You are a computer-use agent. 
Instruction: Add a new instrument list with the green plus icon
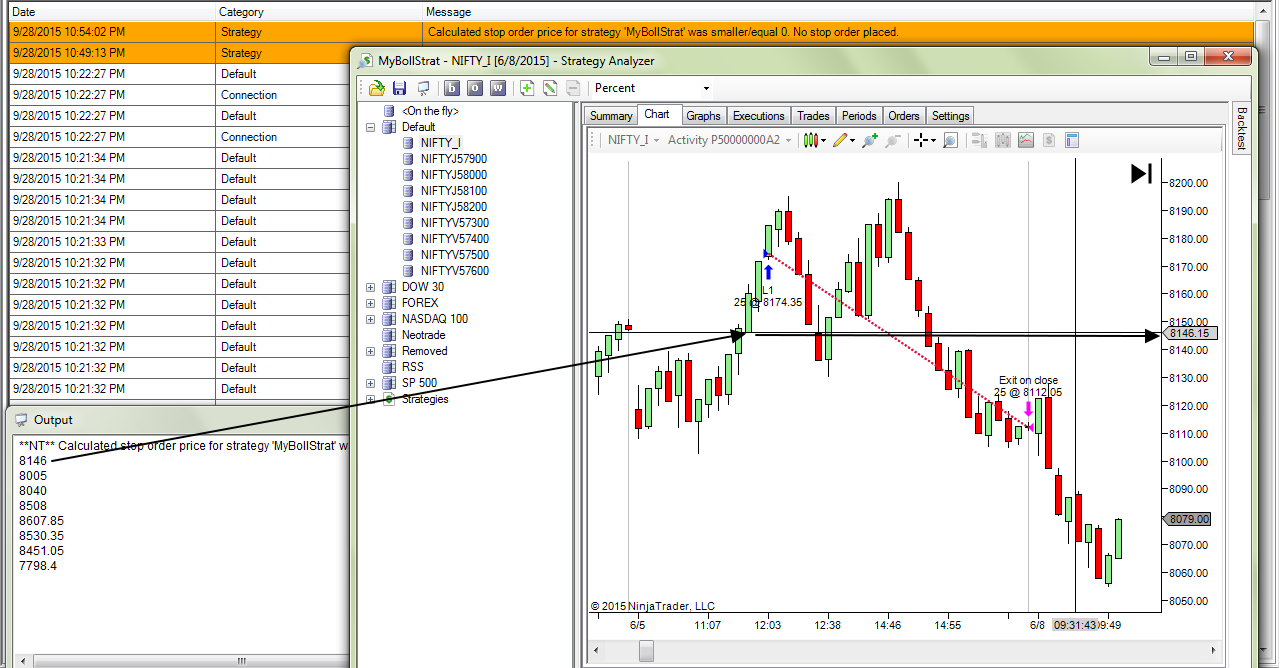click(527, 88)
